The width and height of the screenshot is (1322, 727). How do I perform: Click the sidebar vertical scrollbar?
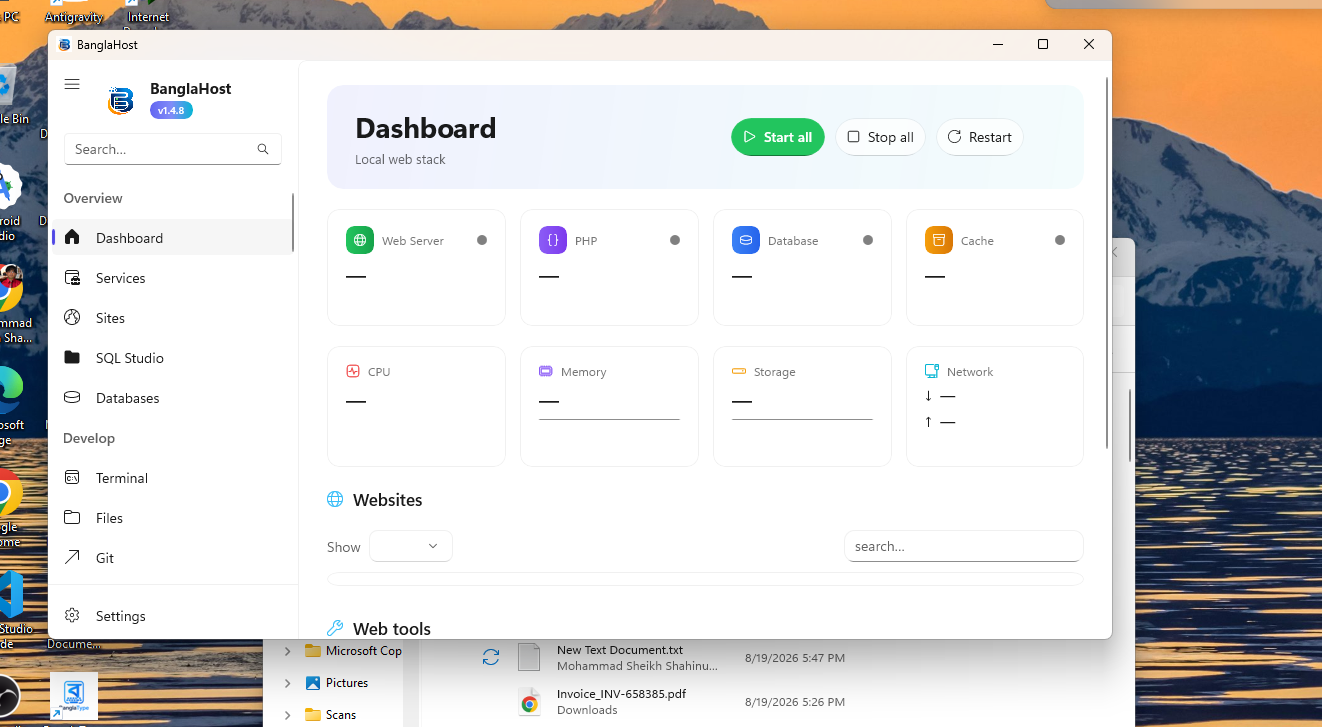(x=293, y=223)
